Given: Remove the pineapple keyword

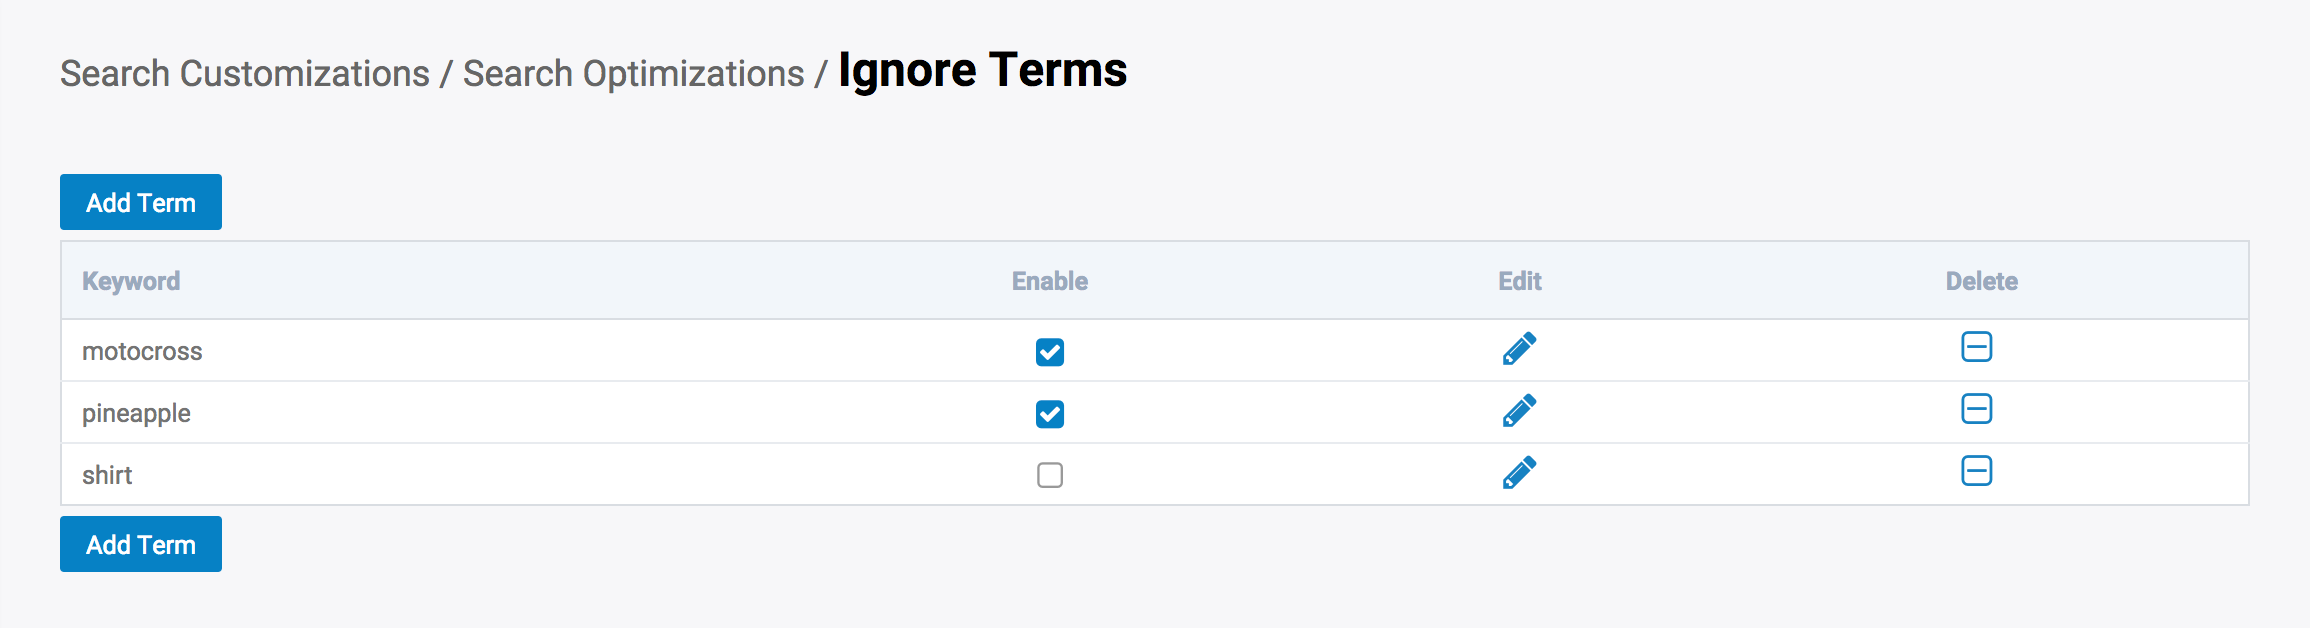Looking at the screenshot, I should coord(1976,409).
